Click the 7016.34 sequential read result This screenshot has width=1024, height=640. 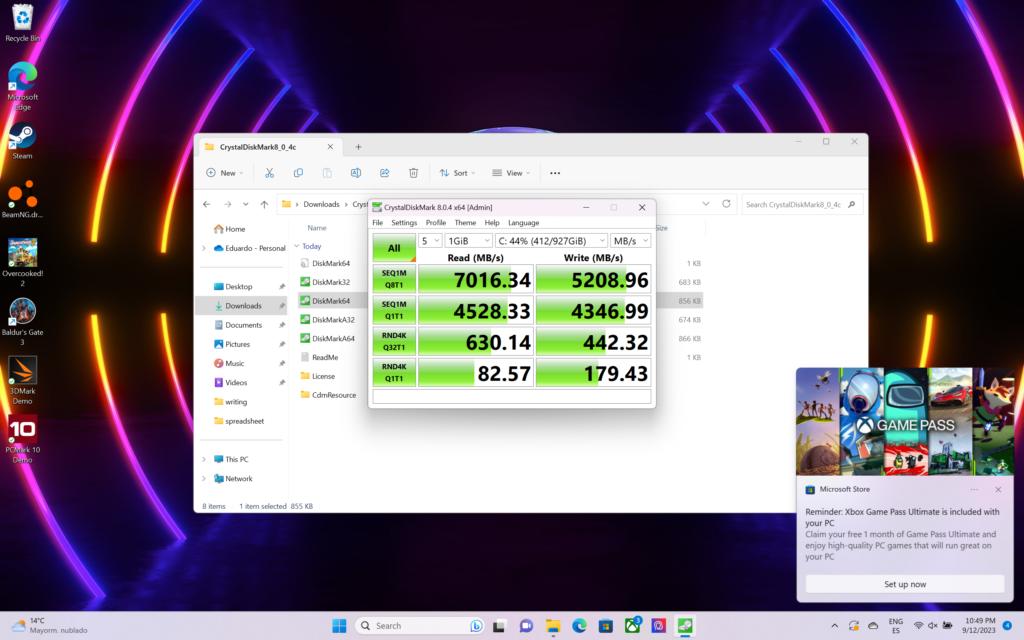tap(475, 280)
